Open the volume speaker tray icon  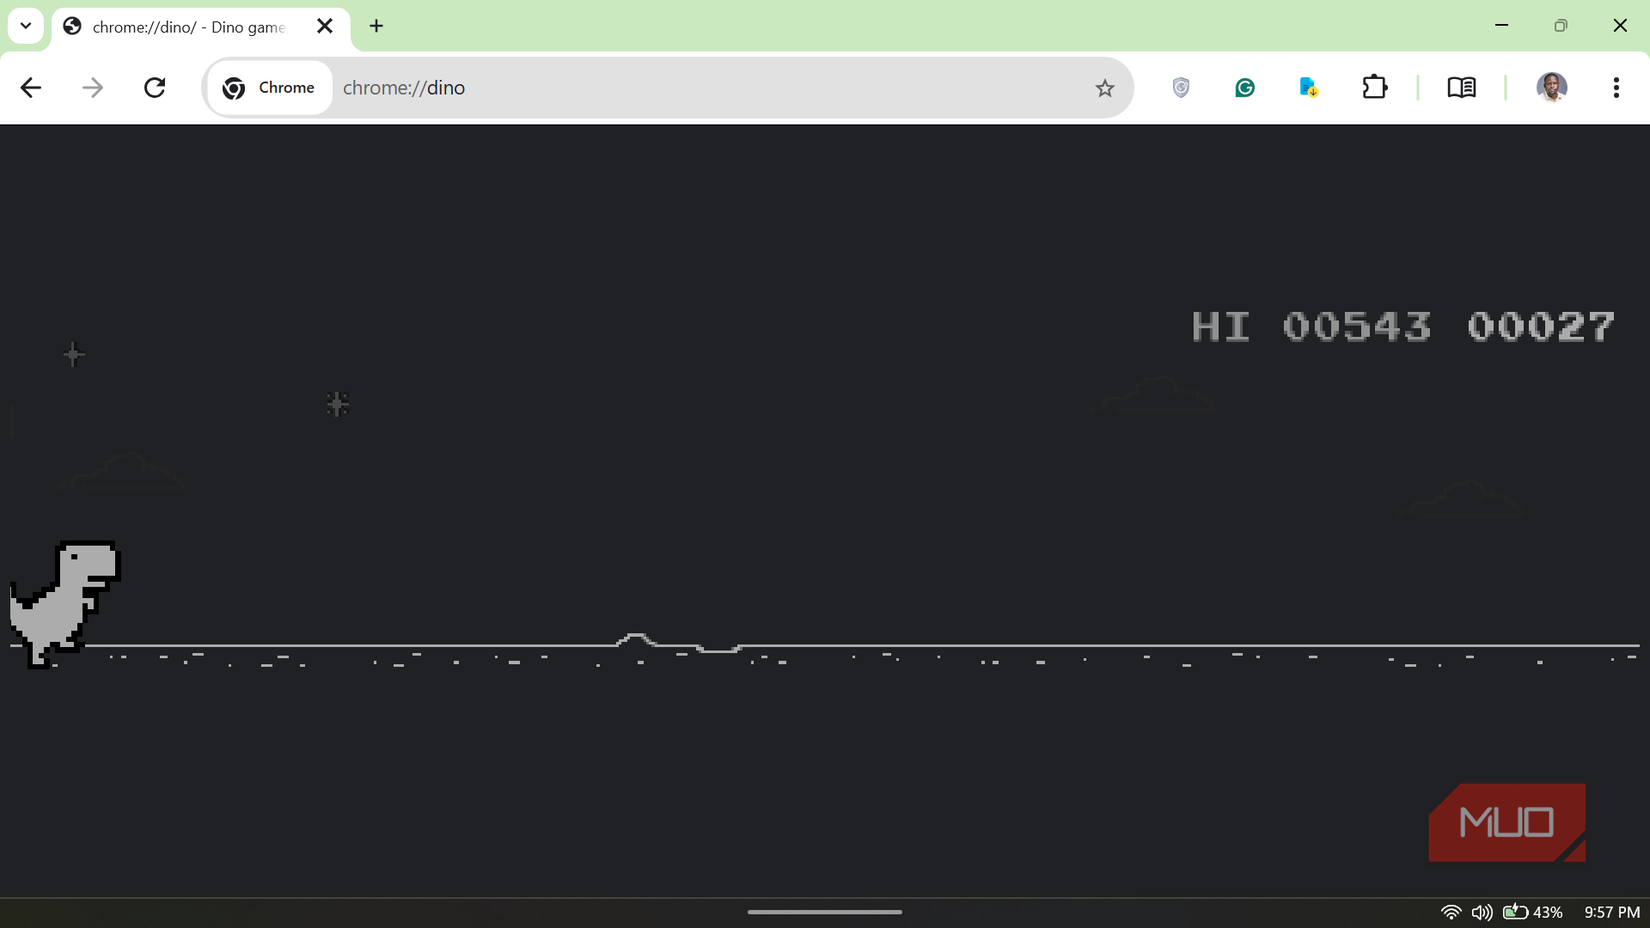[x=1482, y=912]
